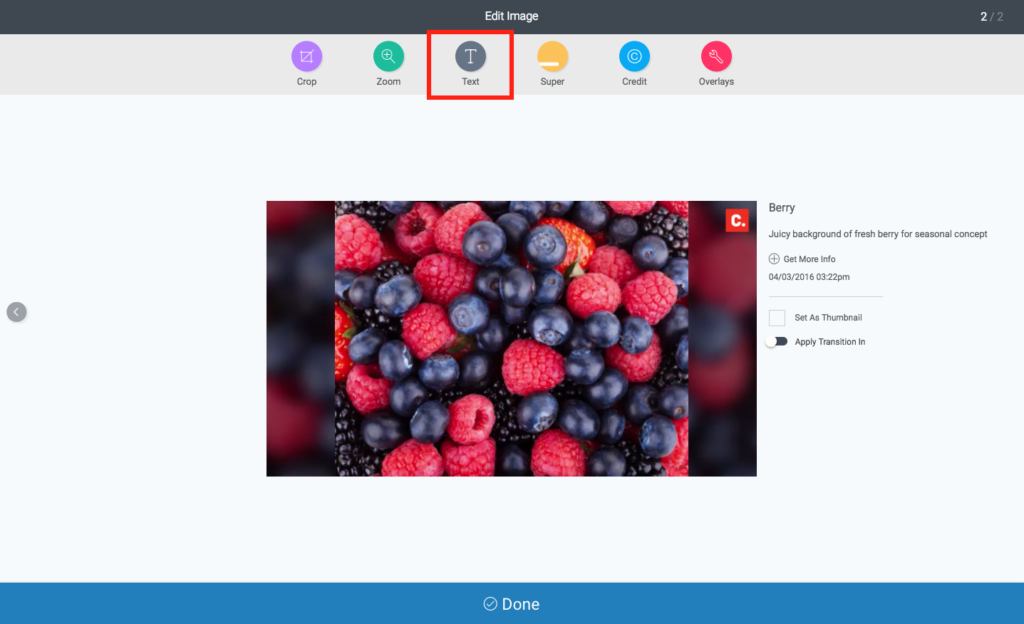Toggle the Apply Transition In switch

click(777, 342)
